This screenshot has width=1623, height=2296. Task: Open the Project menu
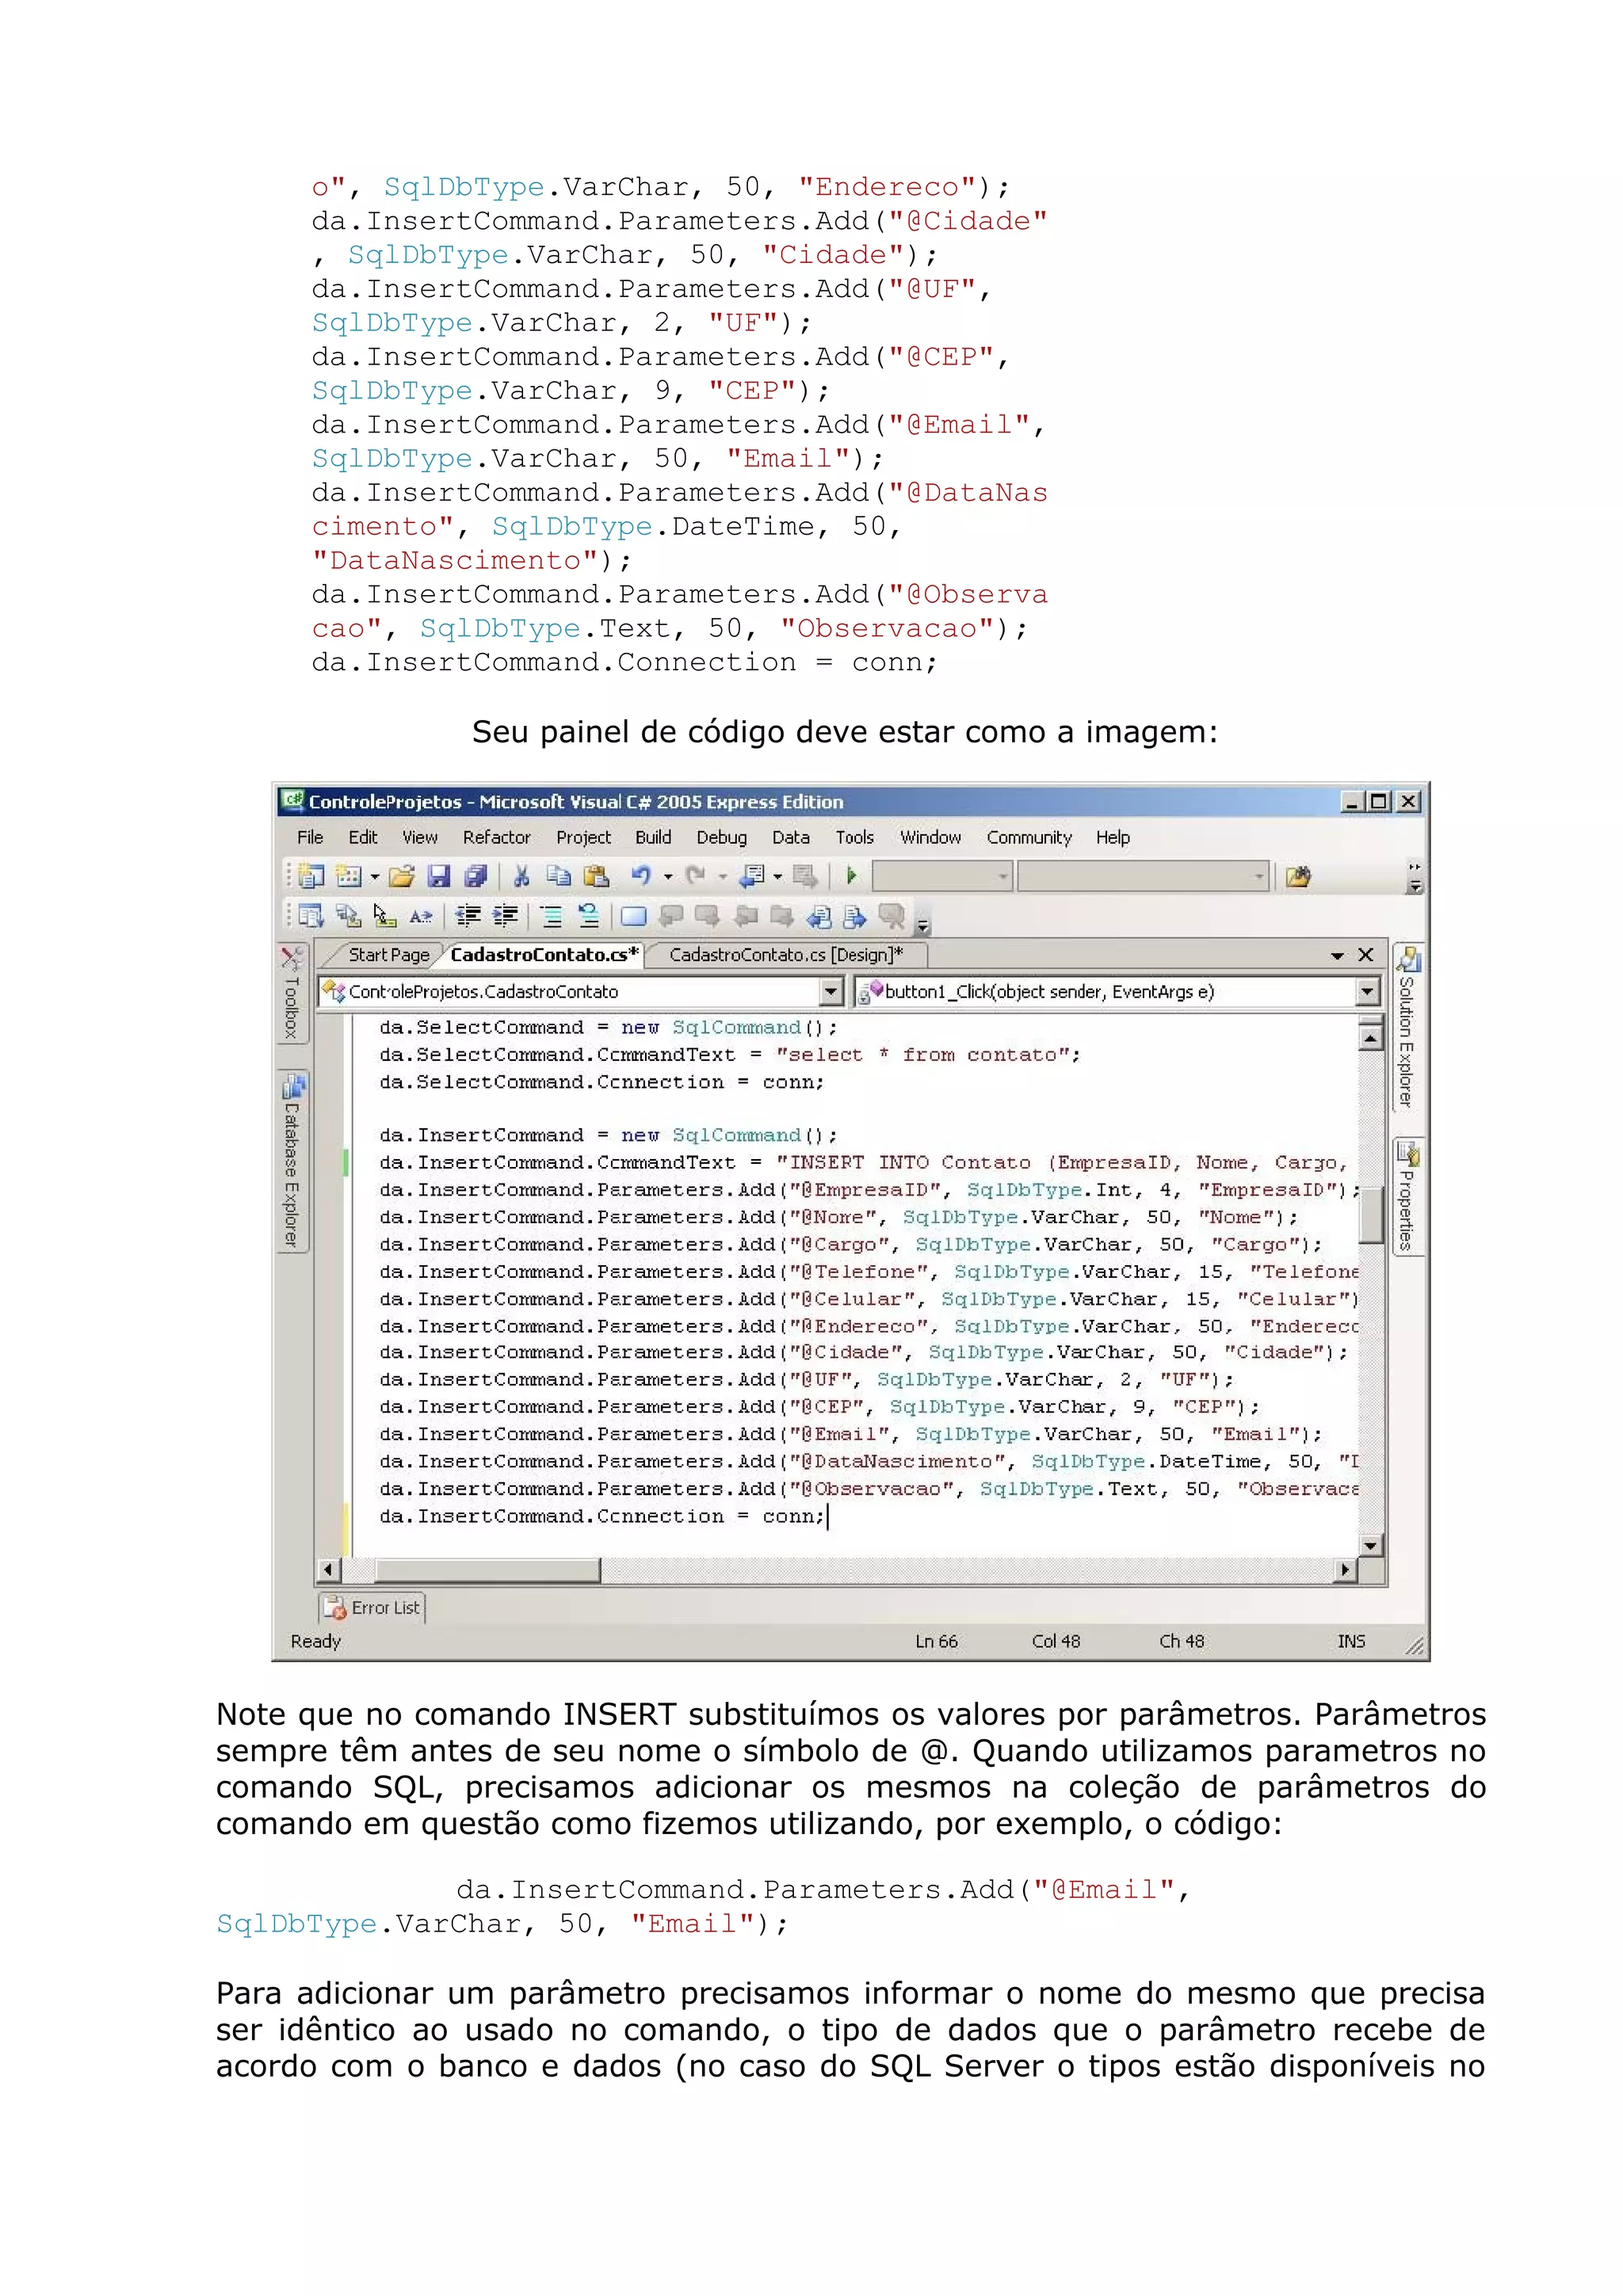pos(584,838)
